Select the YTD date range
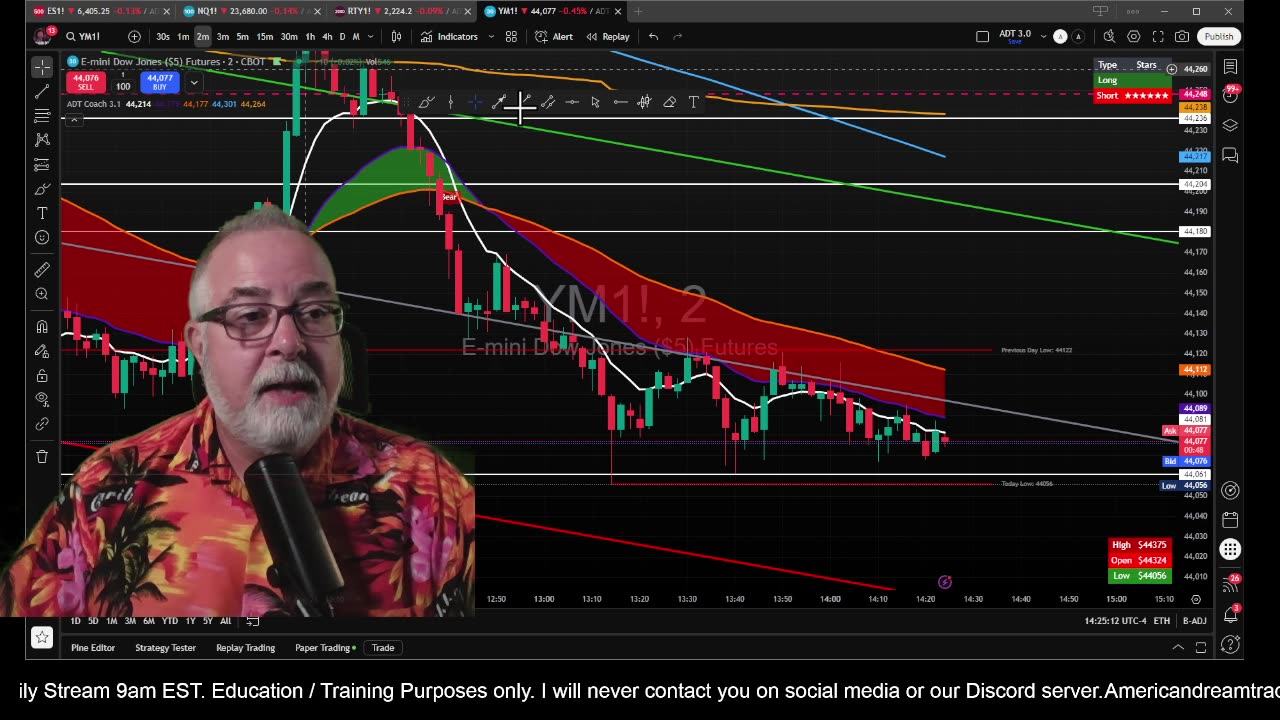 click(x=169, y=621)
